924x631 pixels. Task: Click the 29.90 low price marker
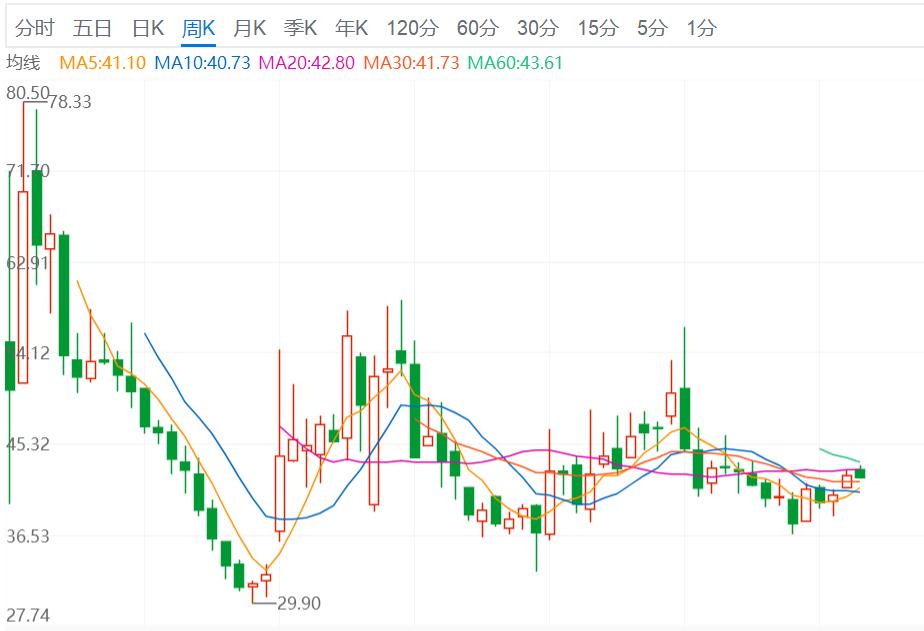(299, 603)
